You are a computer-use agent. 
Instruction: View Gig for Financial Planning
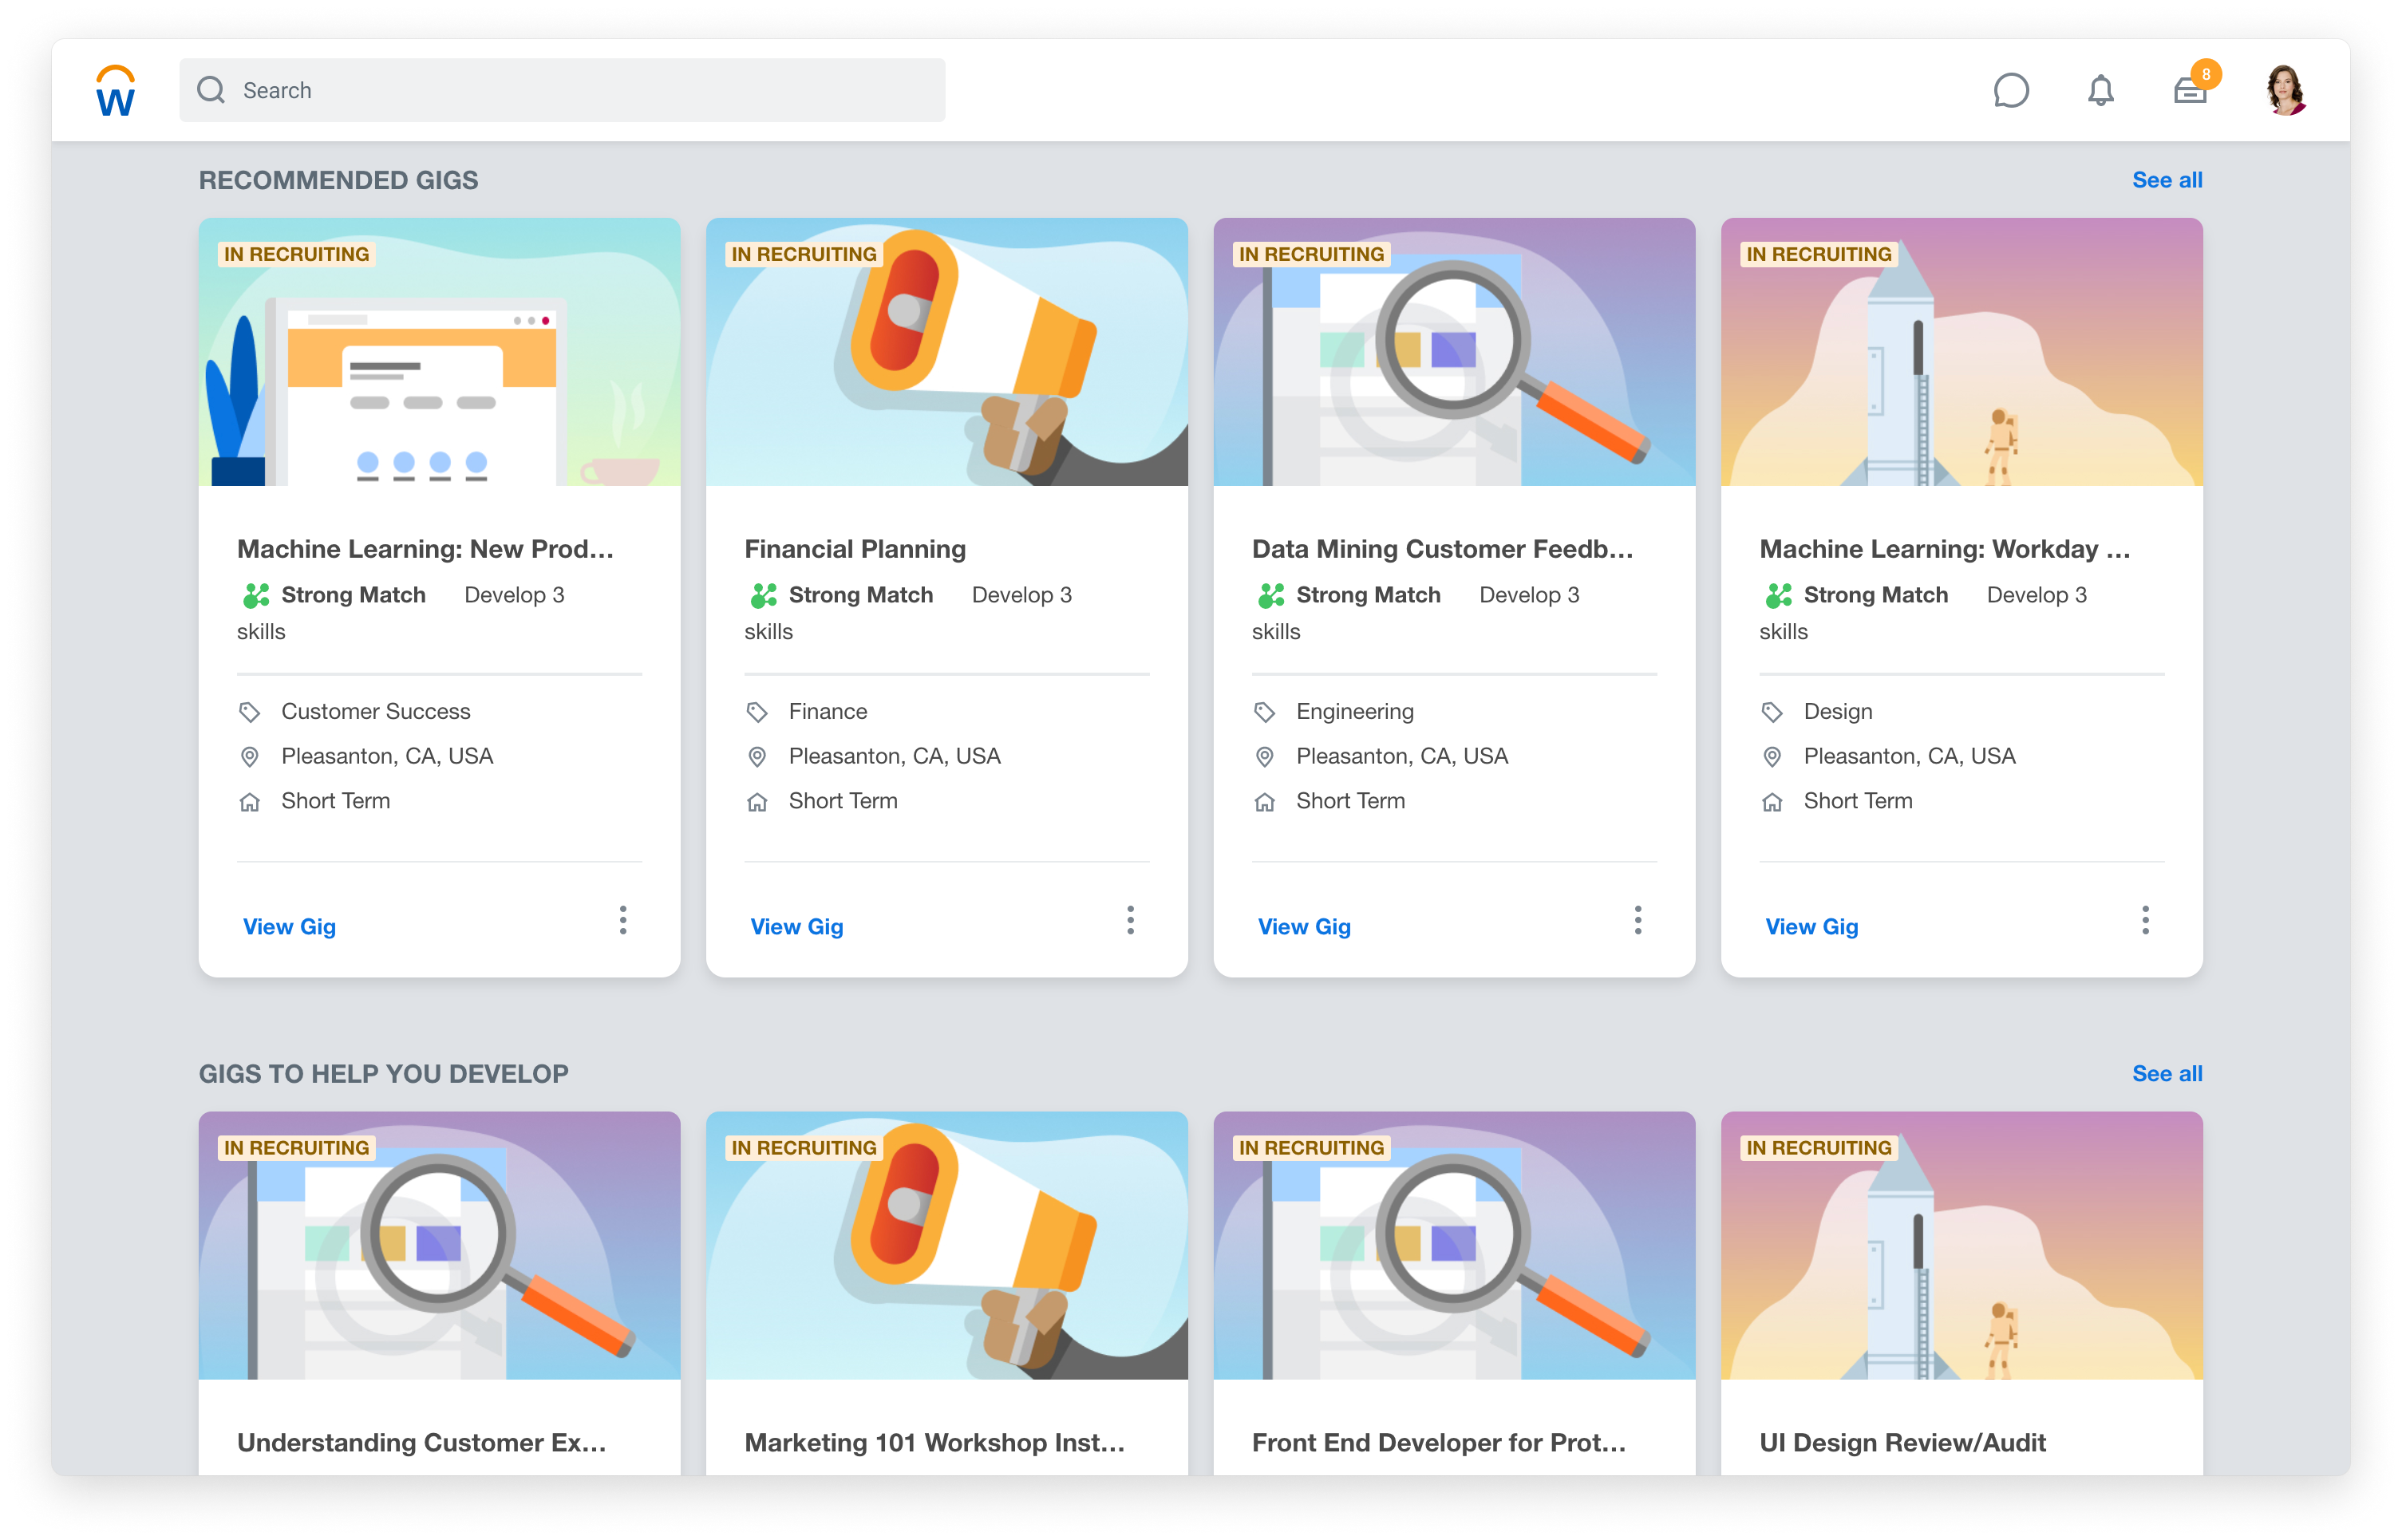pyautogui.click(x=797, y=927)
